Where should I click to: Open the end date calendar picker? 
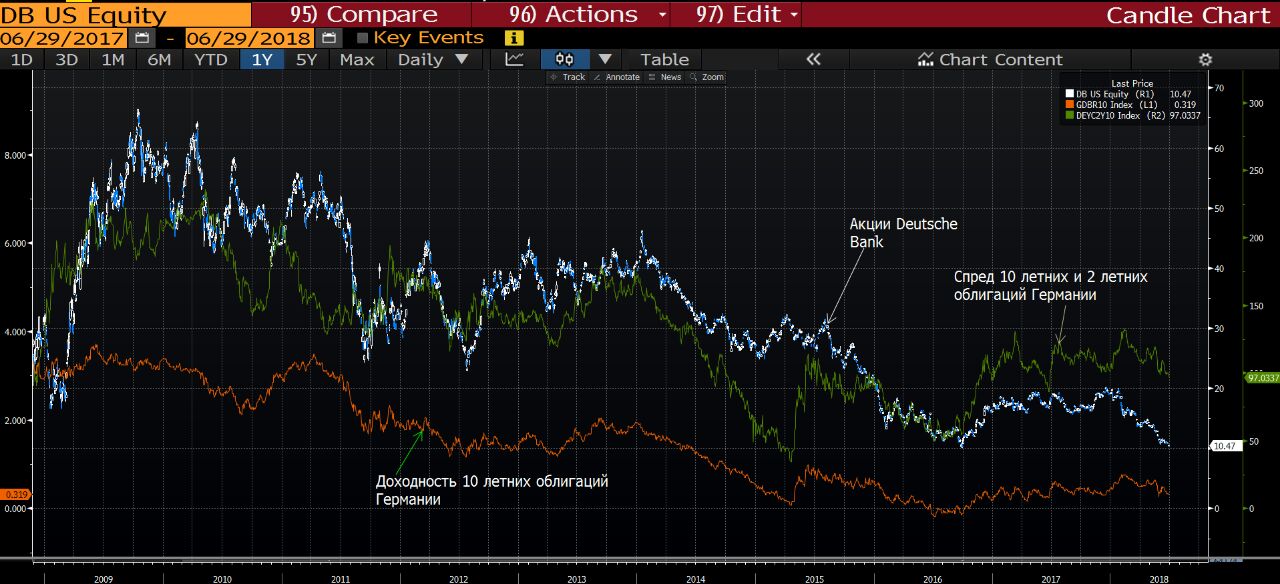[x=328, y=38]
